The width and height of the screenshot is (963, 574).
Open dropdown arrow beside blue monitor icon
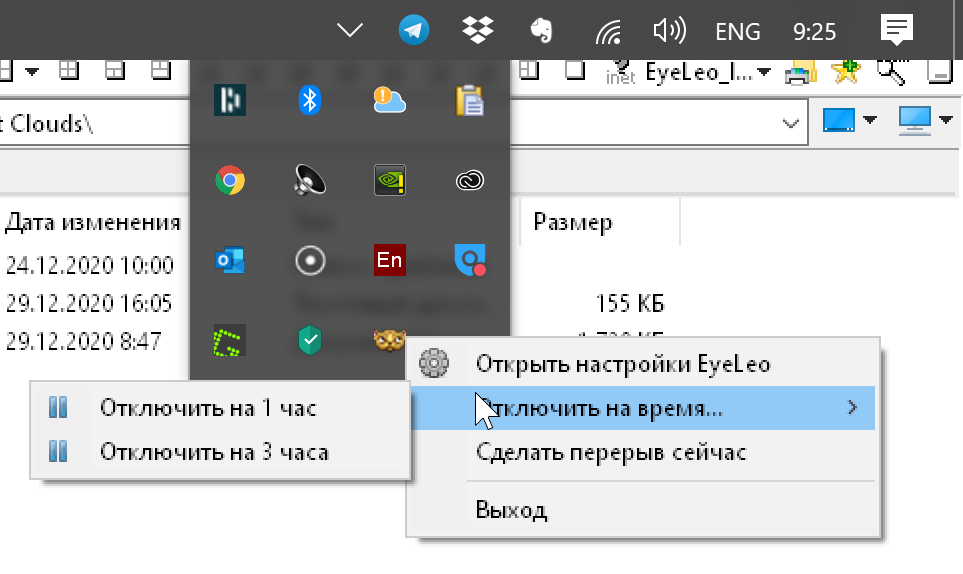click(870, 120)
